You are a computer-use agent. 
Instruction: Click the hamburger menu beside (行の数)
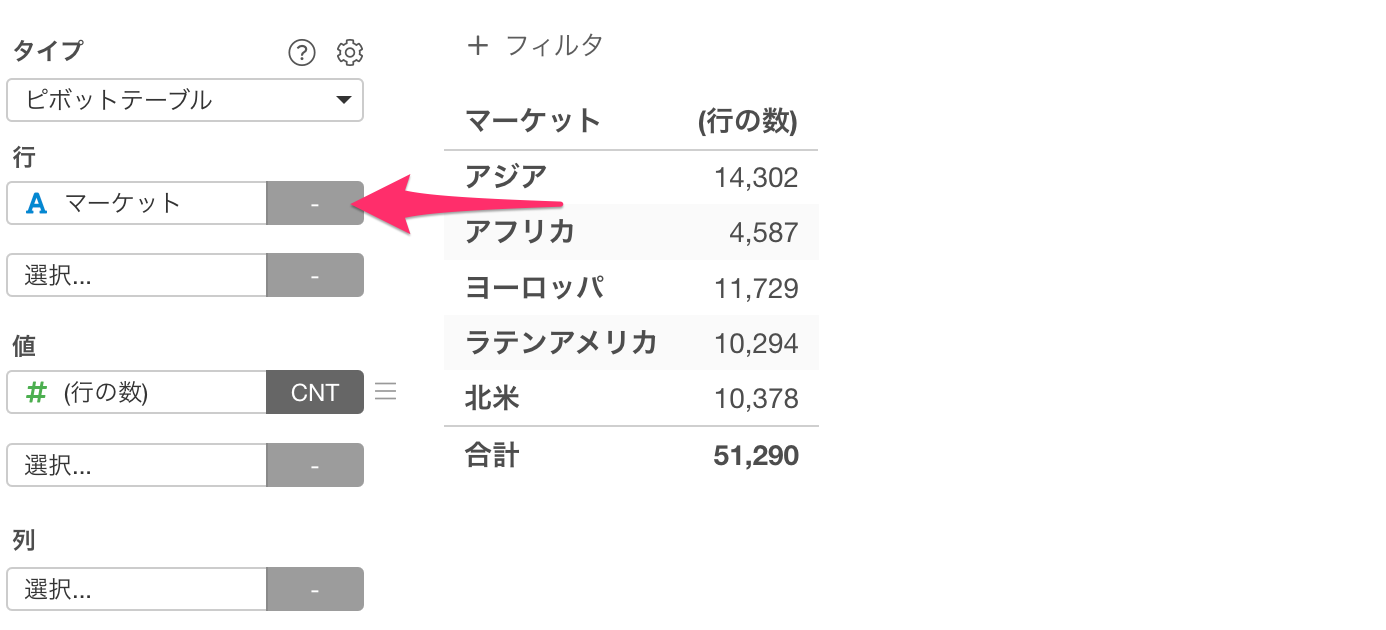click(385, 392)
